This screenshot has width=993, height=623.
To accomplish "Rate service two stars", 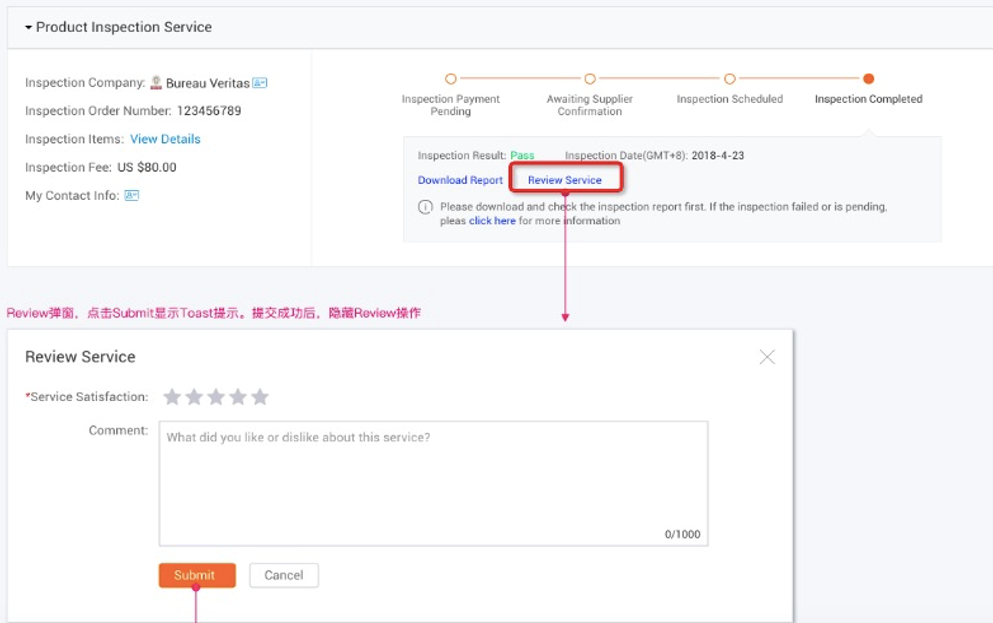I will [194, 397].
